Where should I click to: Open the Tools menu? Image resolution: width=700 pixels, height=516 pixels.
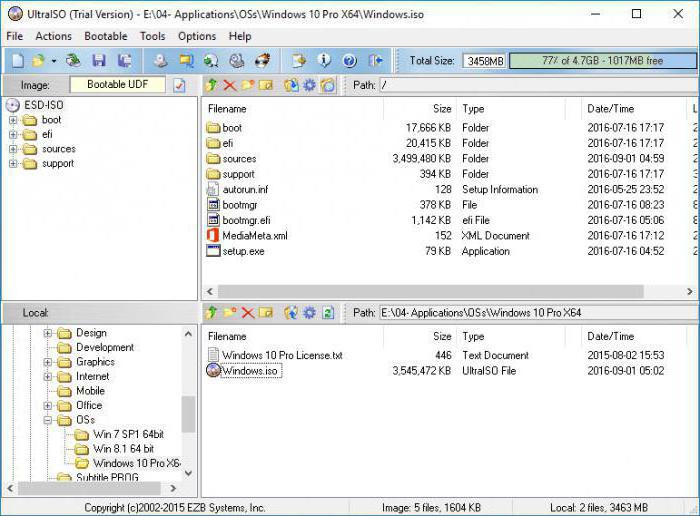tap(153, 36)
